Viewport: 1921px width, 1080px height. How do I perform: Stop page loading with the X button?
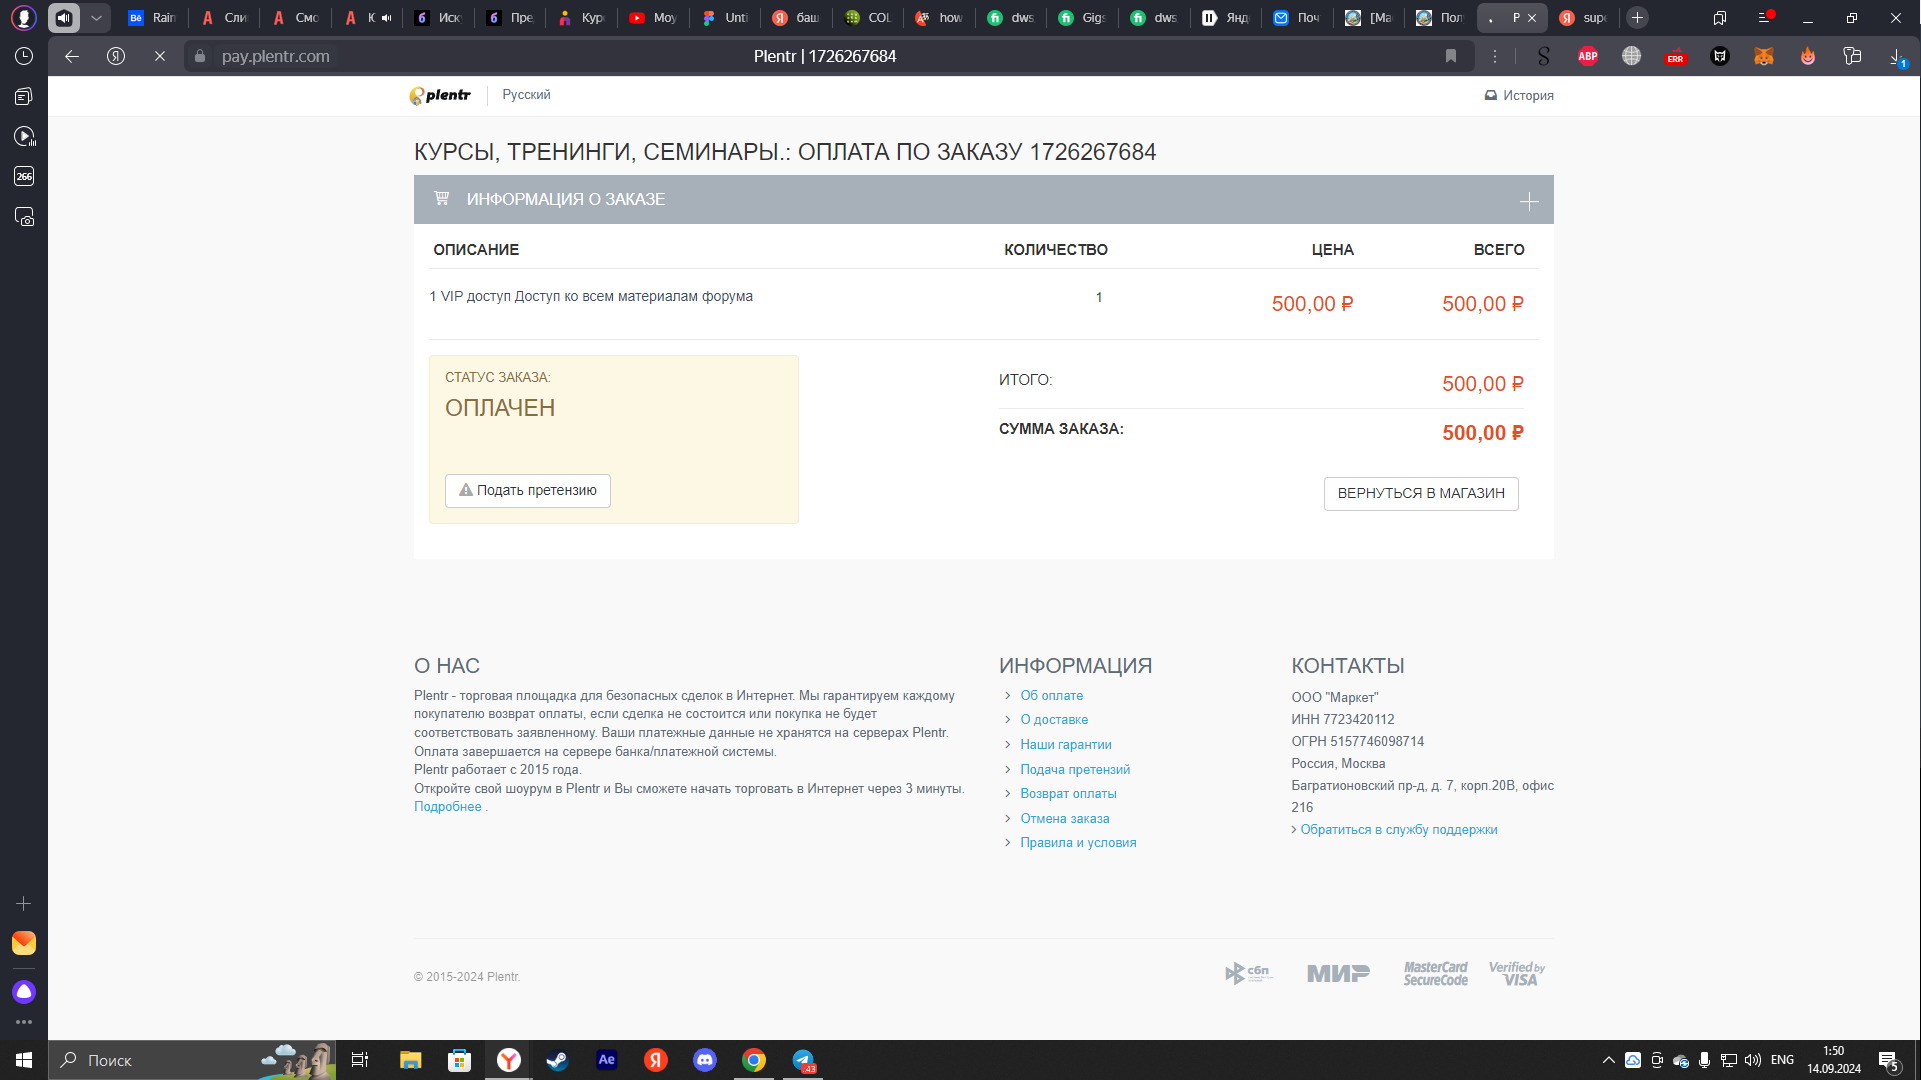160,56
